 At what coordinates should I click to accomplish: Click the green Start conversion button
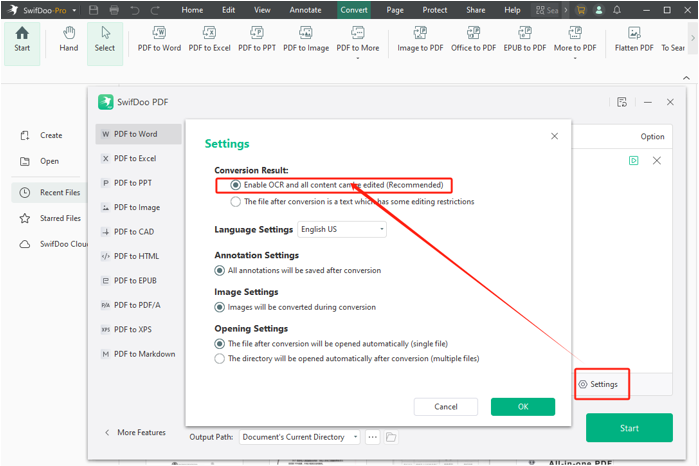629,428
